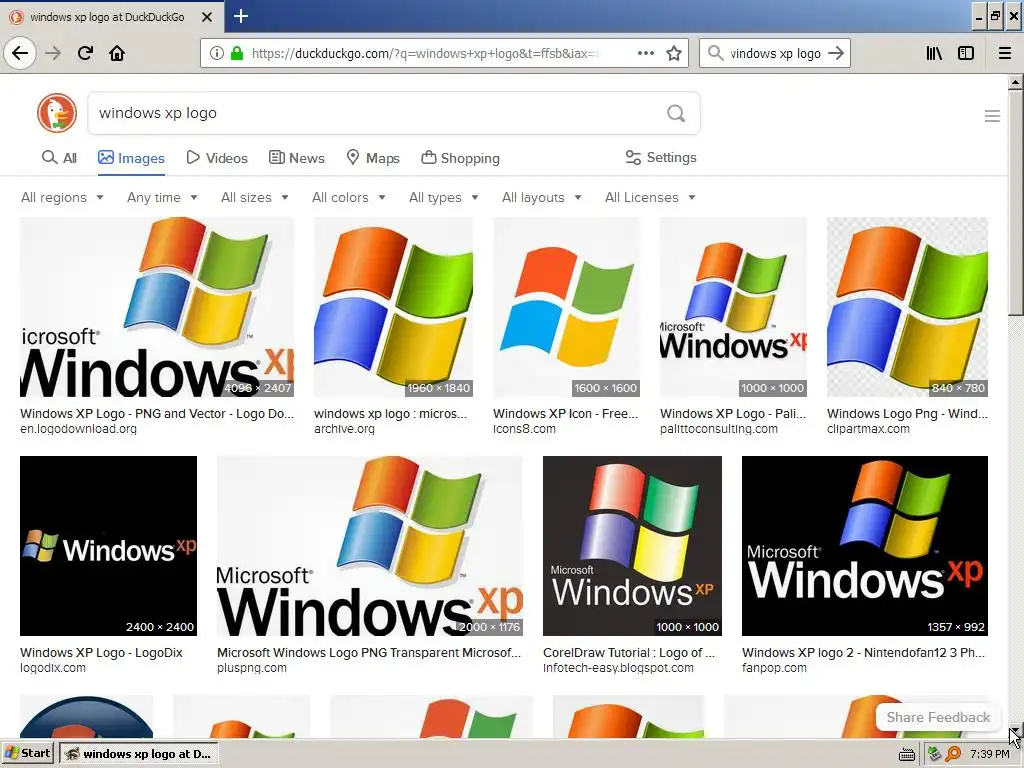Screen dimensions: 1024x768
Task: Switch to the News tab
Action: 296,158
